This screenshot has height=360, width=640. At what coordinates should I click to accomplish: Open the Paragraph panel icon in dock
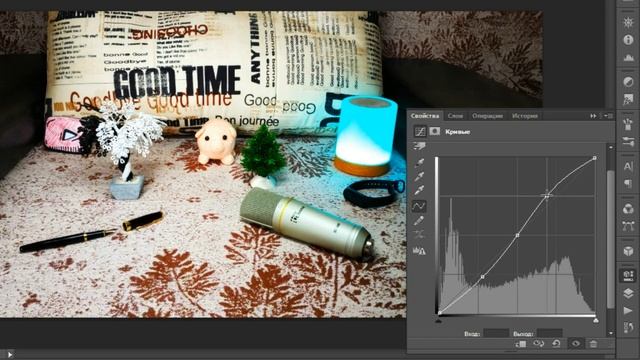click(628, 183)
